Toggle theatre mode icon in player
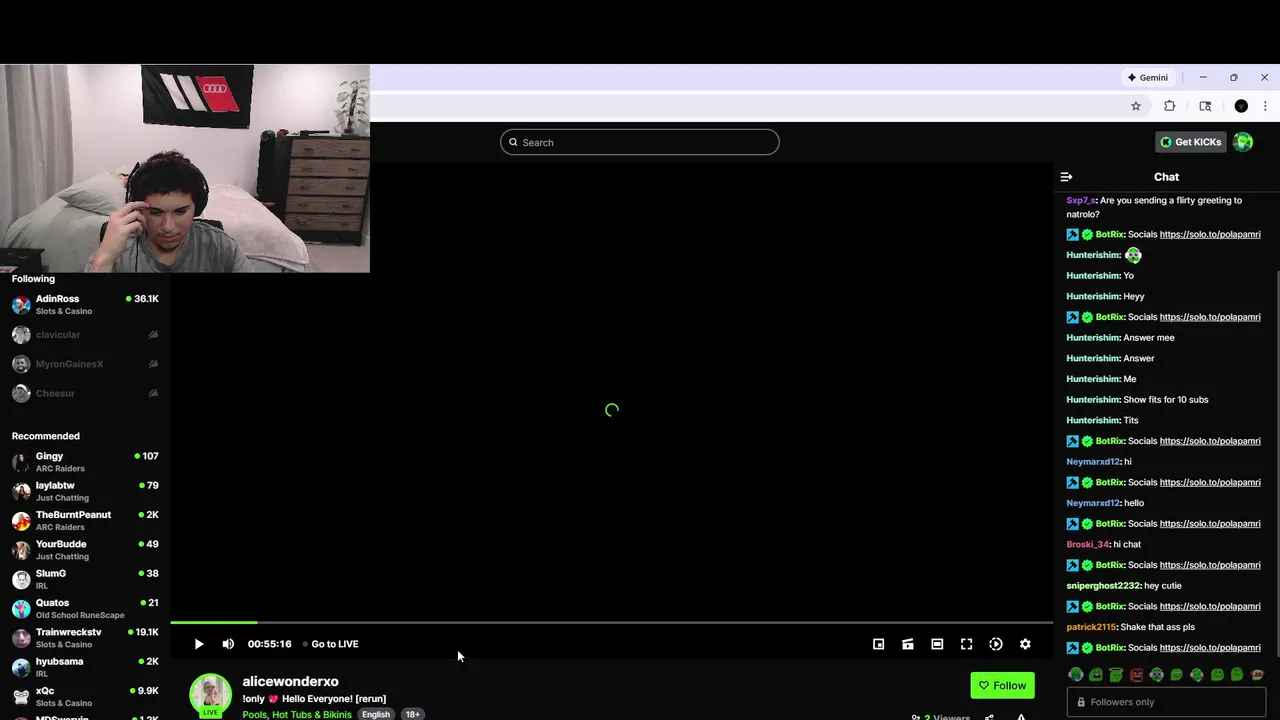Screen dimensions: 1280x720 (x=937, y=644)
